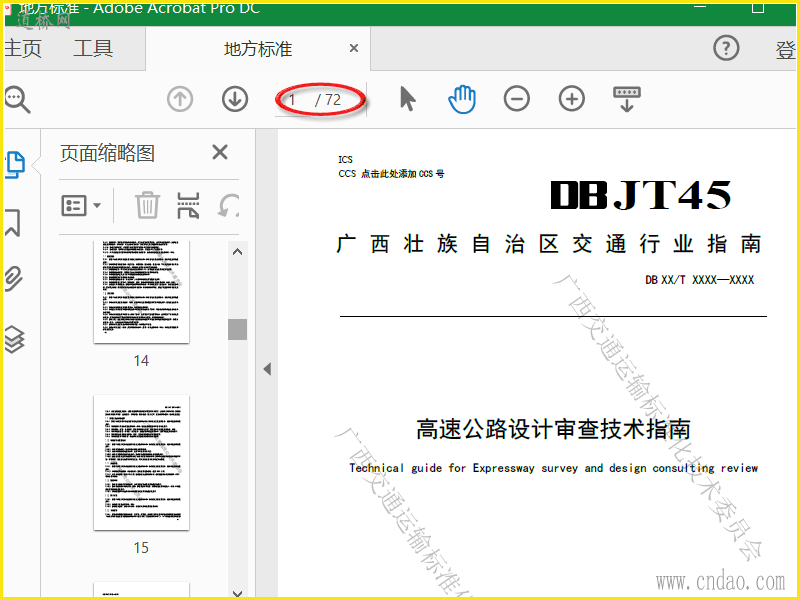
Task: Switch to the 工具 tab
Action: [x=93, y=49]
